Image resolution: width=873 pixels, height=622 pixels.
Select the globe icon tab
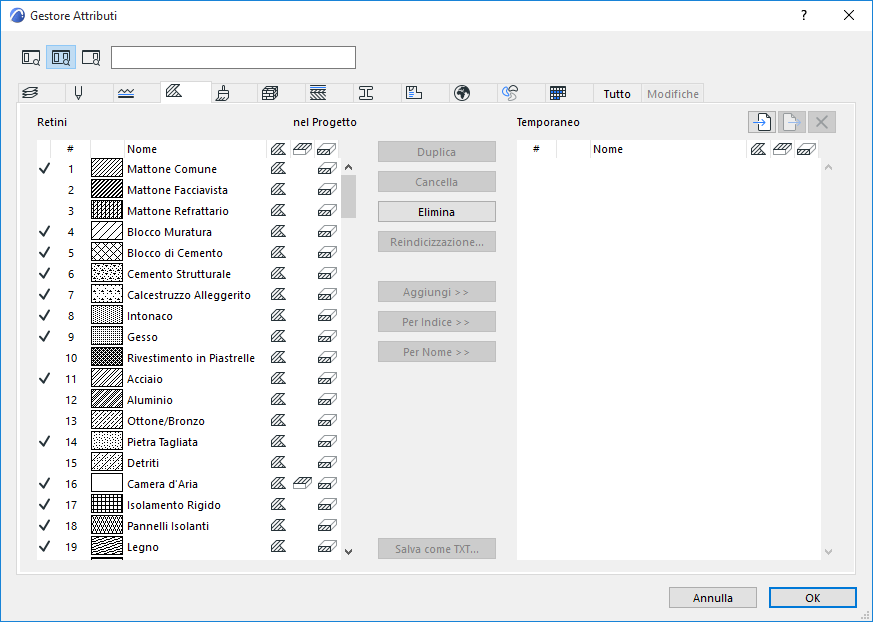tap(462, 93)
